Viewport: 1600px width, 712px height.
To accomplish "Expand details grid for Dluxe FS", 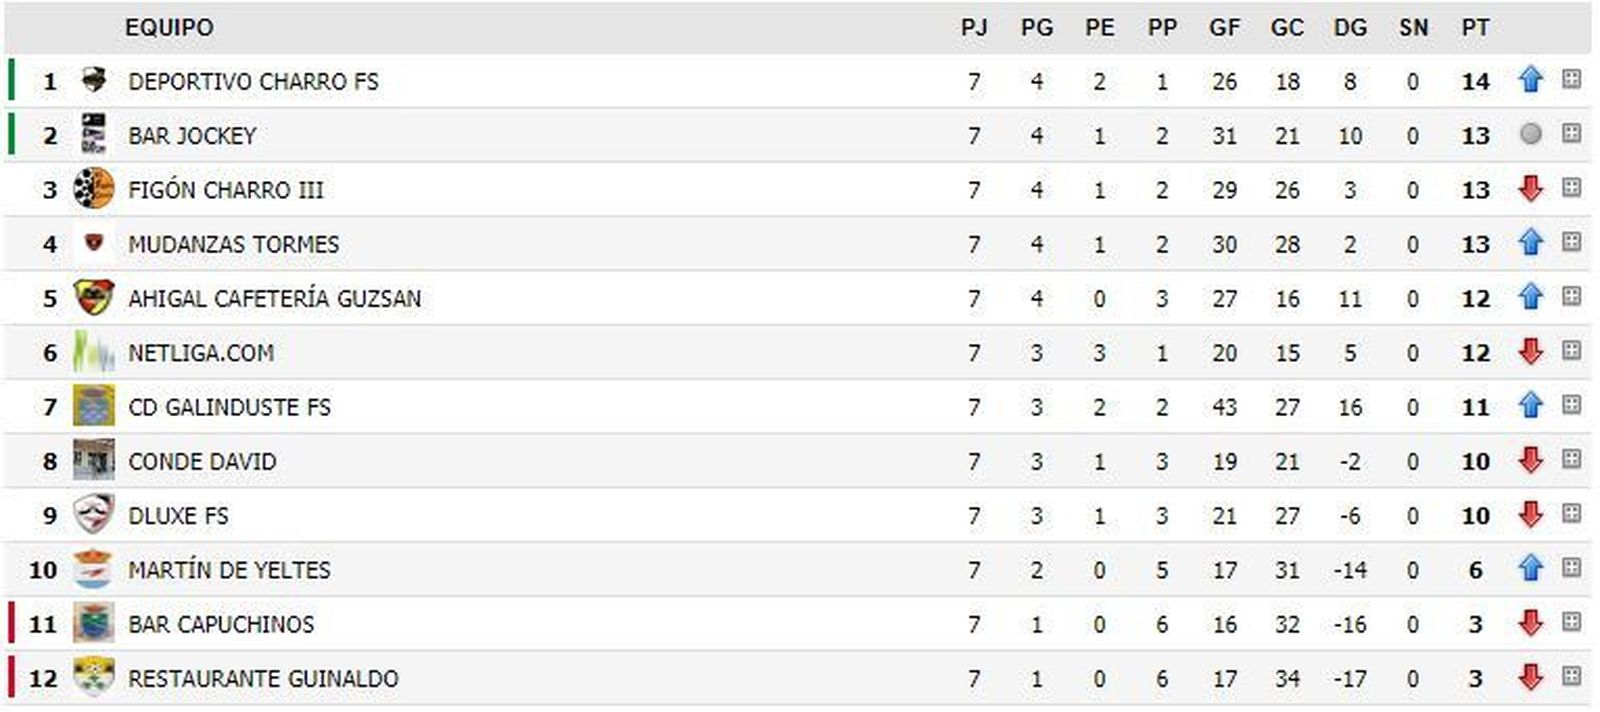I will click(x=1571, y=515).
